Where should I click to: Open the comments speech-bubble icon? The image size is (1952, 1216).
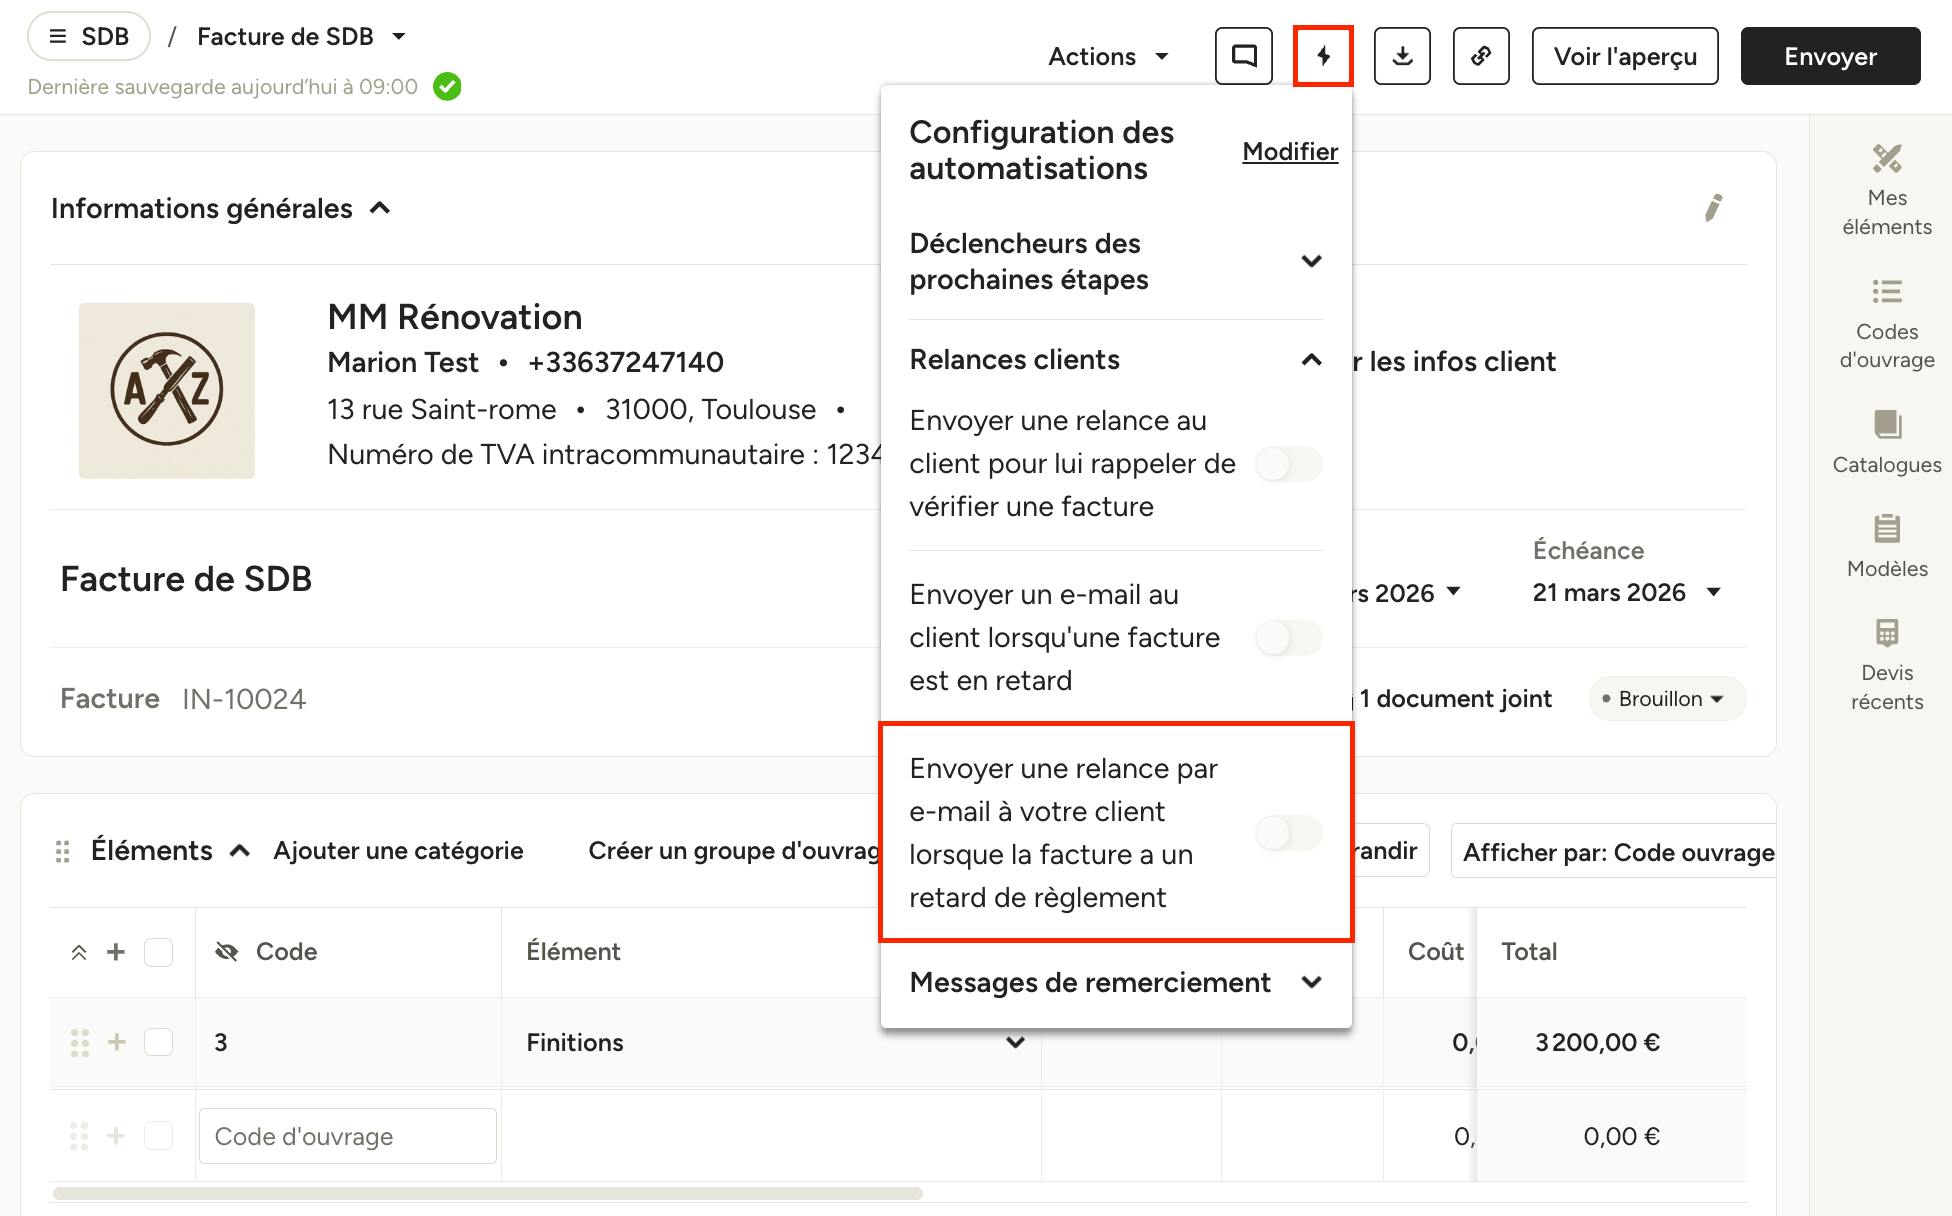click(x=1243, y=56)
